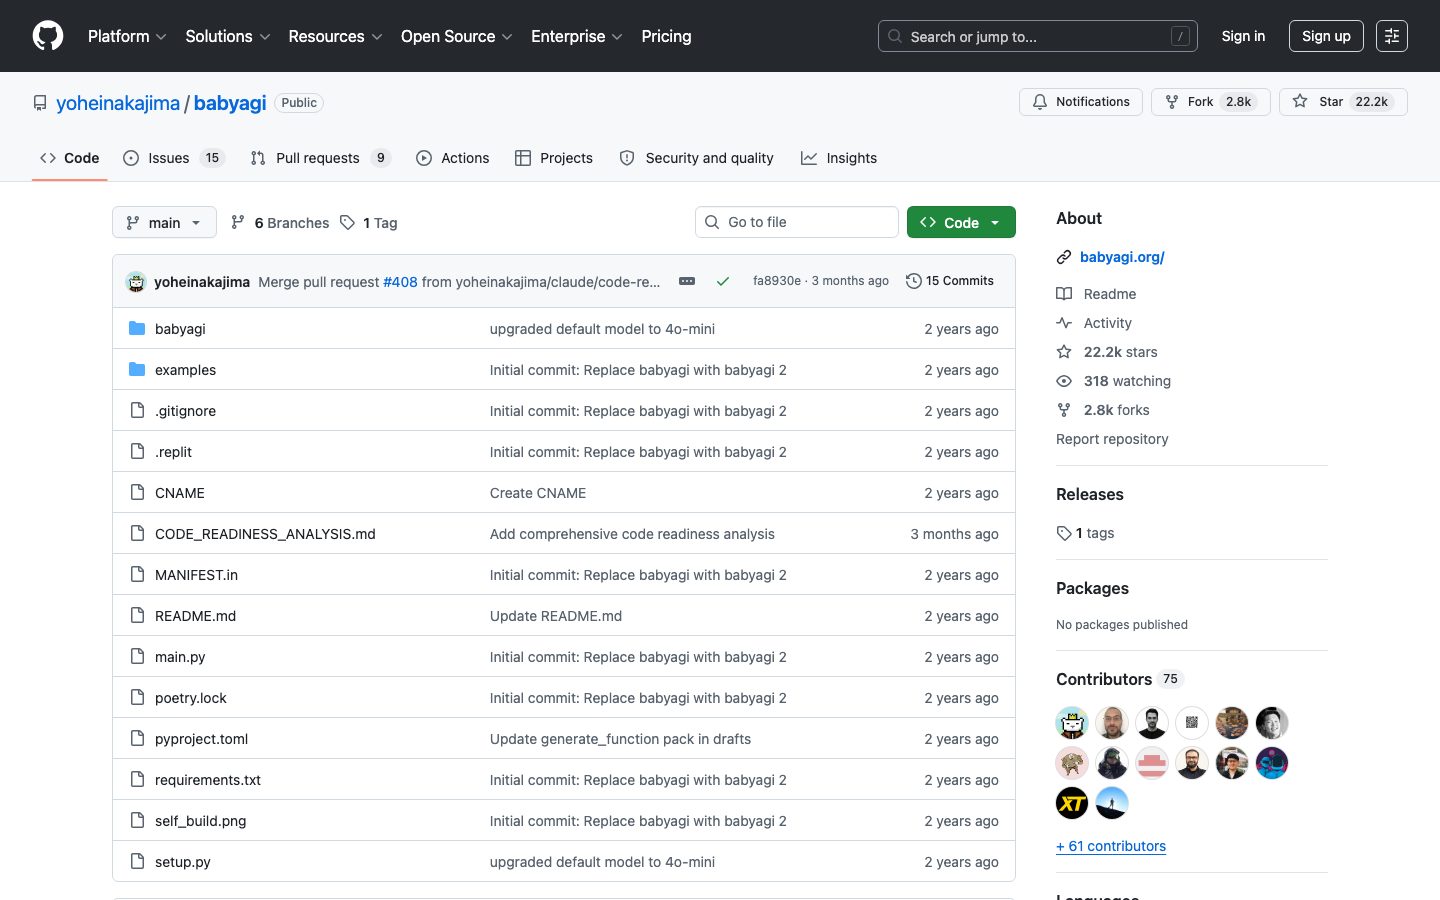Click the Readme book icon
The height and width of the screenshot is (900, 1440).
point(1064,294)
